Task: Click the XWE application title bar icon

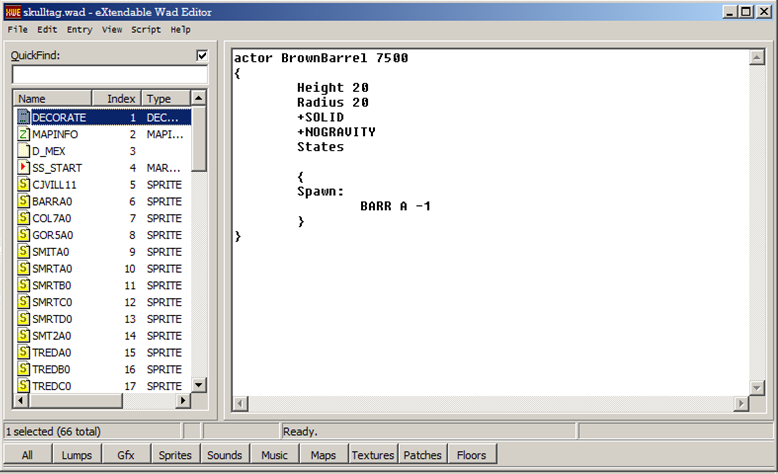Action: pos(13,12)
